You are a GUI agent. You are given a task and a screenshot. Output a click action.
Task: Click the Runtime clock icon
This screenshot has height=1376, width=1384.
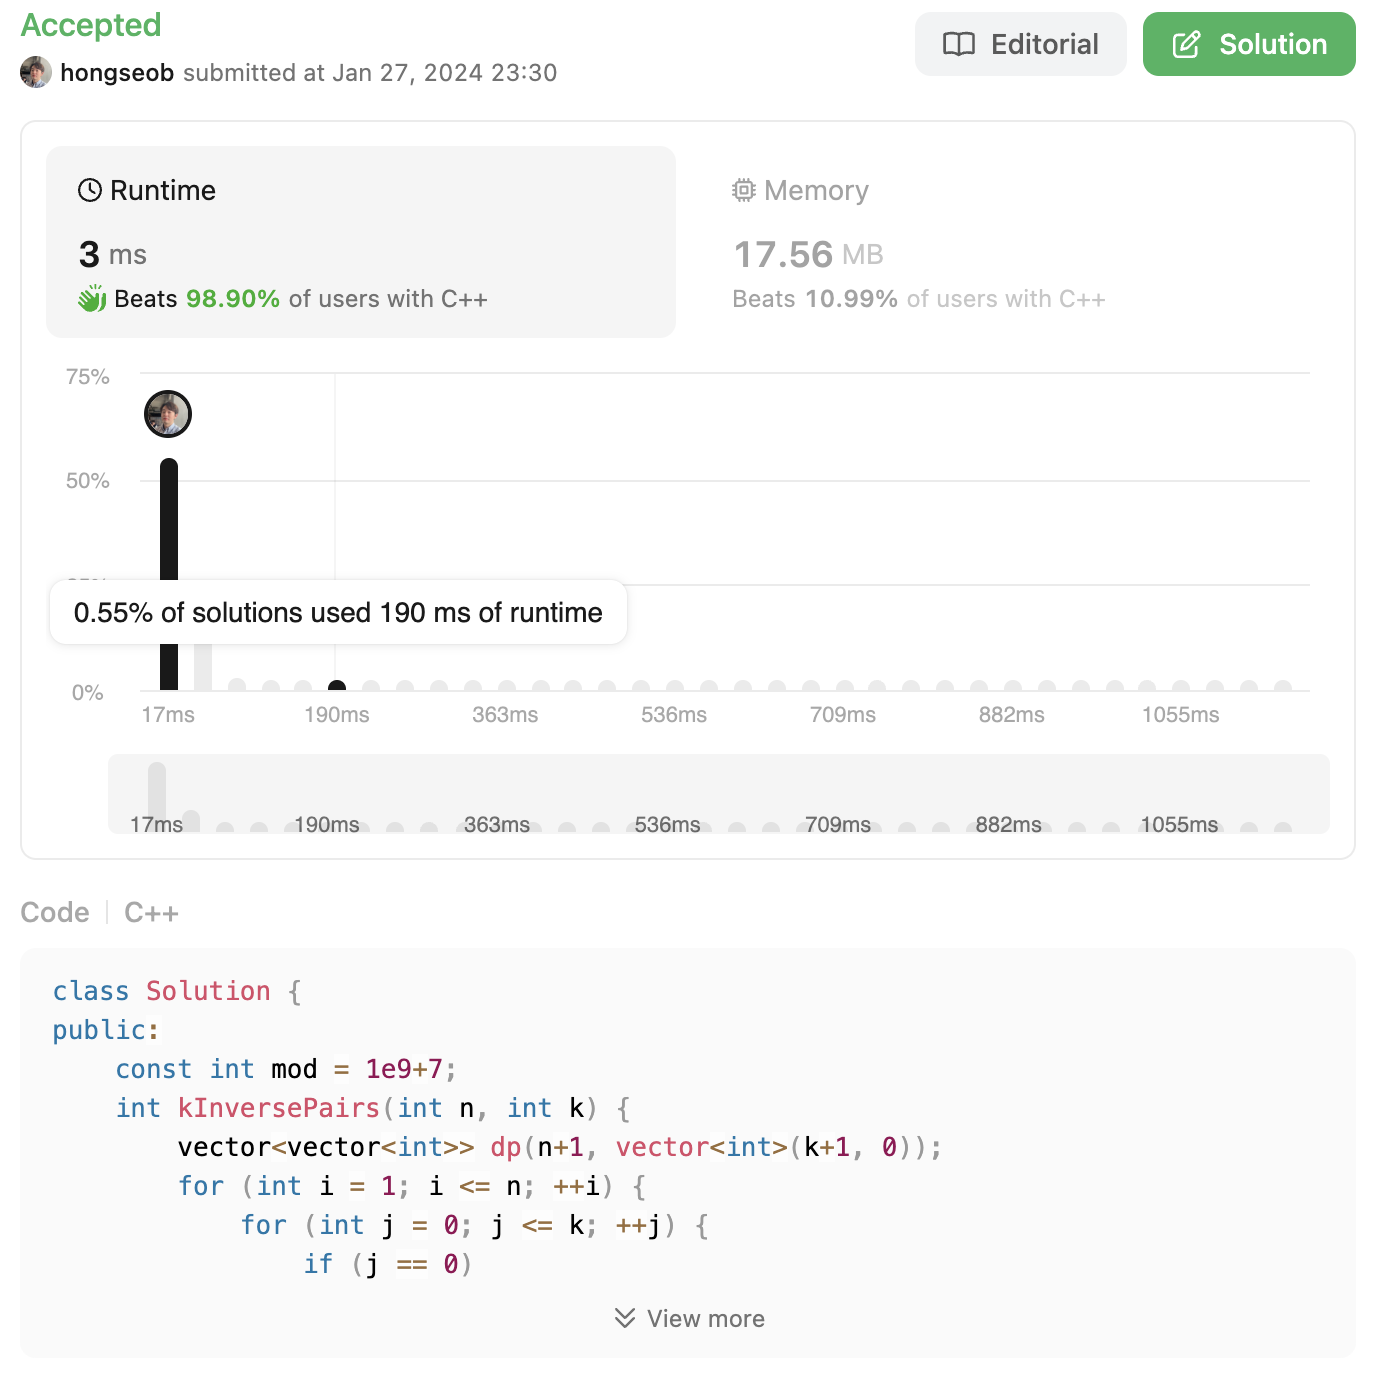click(x=90, y=190)
